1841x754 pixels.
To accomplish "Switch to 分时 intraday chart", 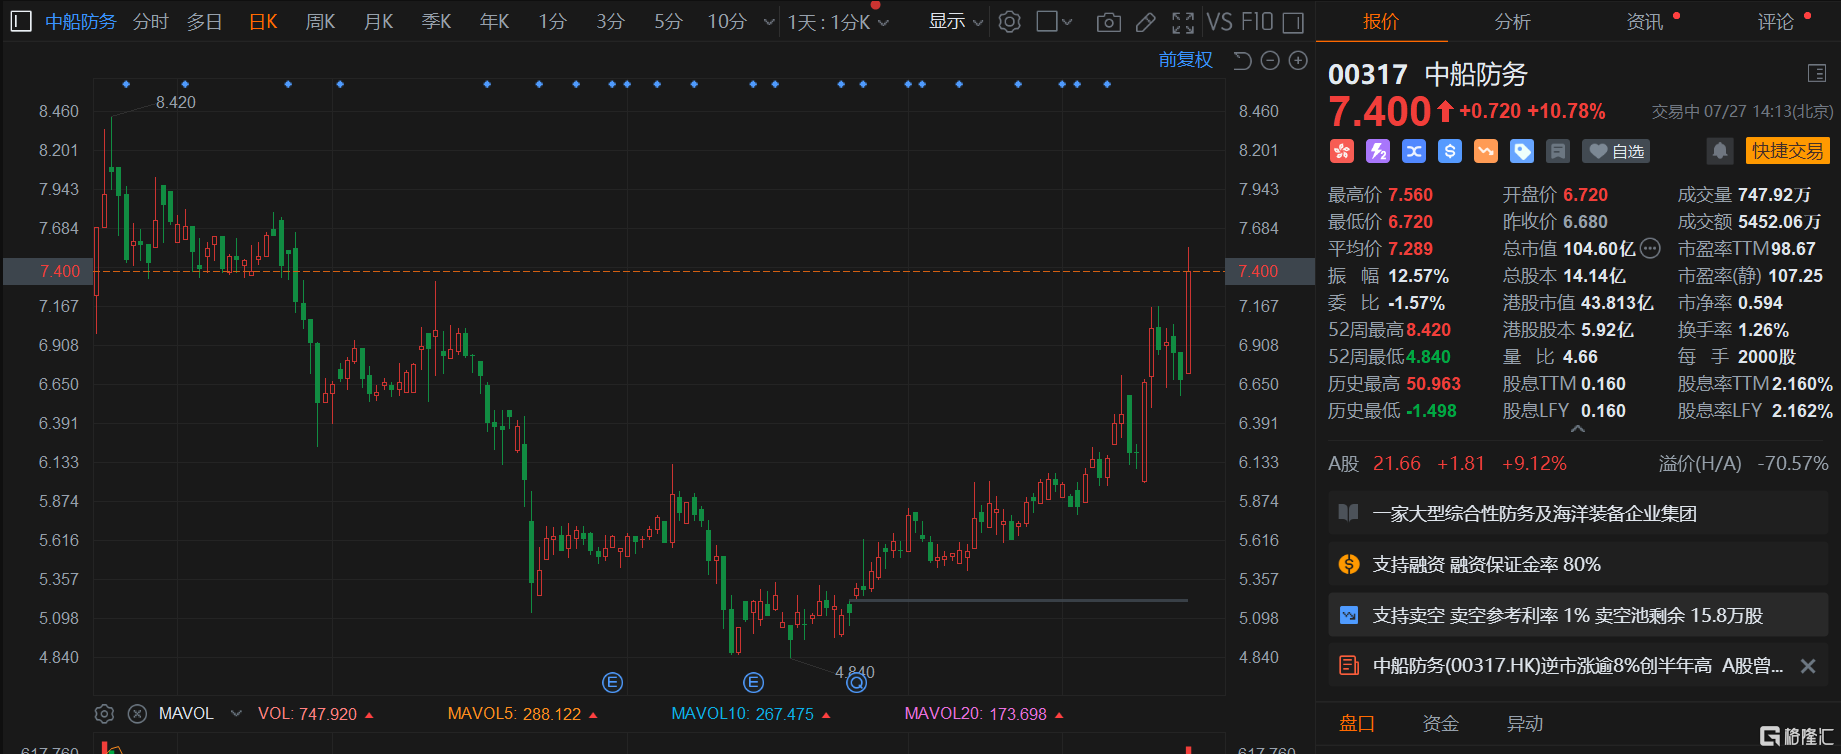I will (150, 22).
